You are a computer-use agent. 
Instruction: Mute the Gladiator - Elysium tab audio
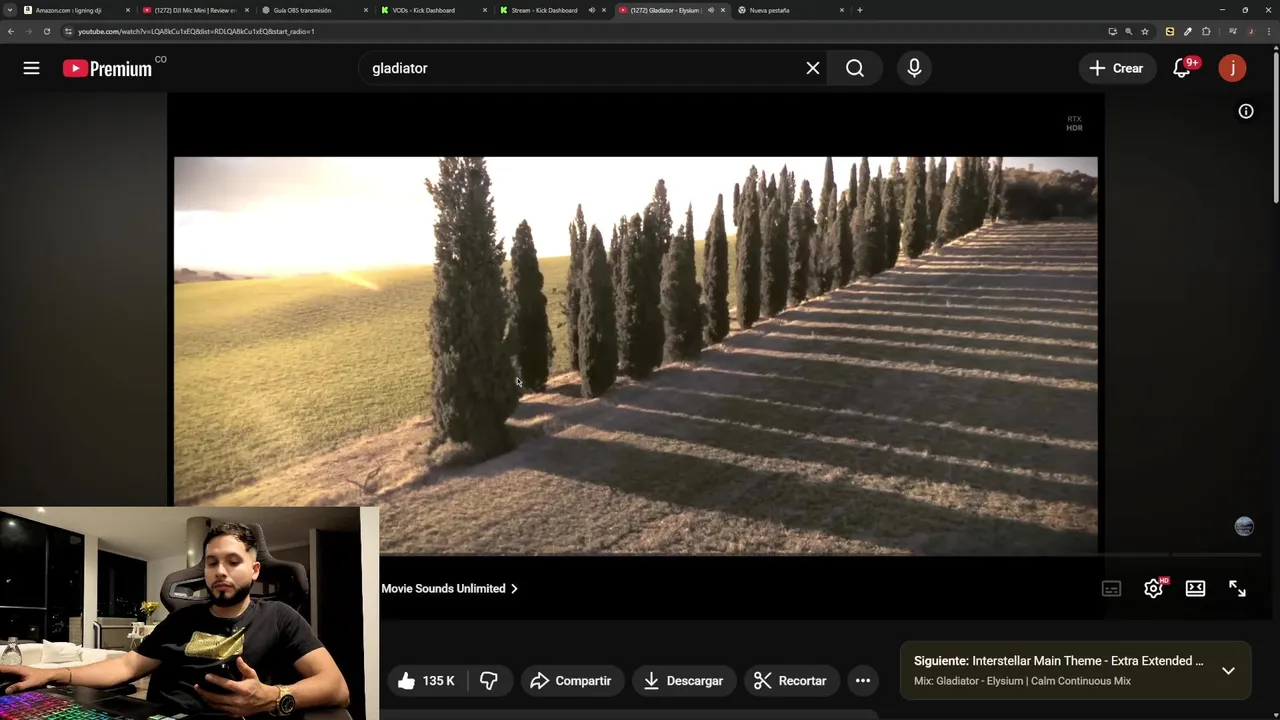pos(711,10)
